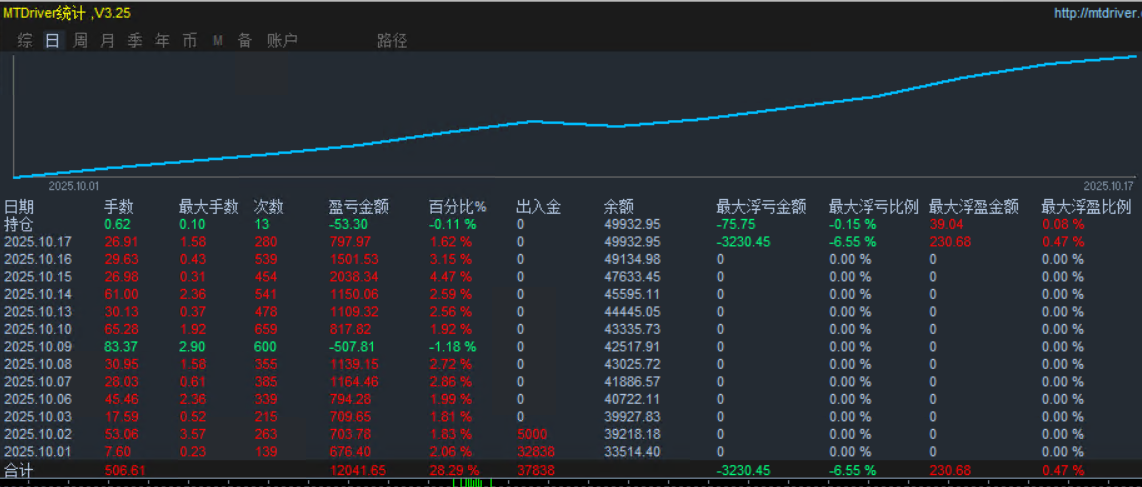Click the 最大浮亏比例 column header
The height and width of the screenshot is (487, 1142).
coord(874,207)
